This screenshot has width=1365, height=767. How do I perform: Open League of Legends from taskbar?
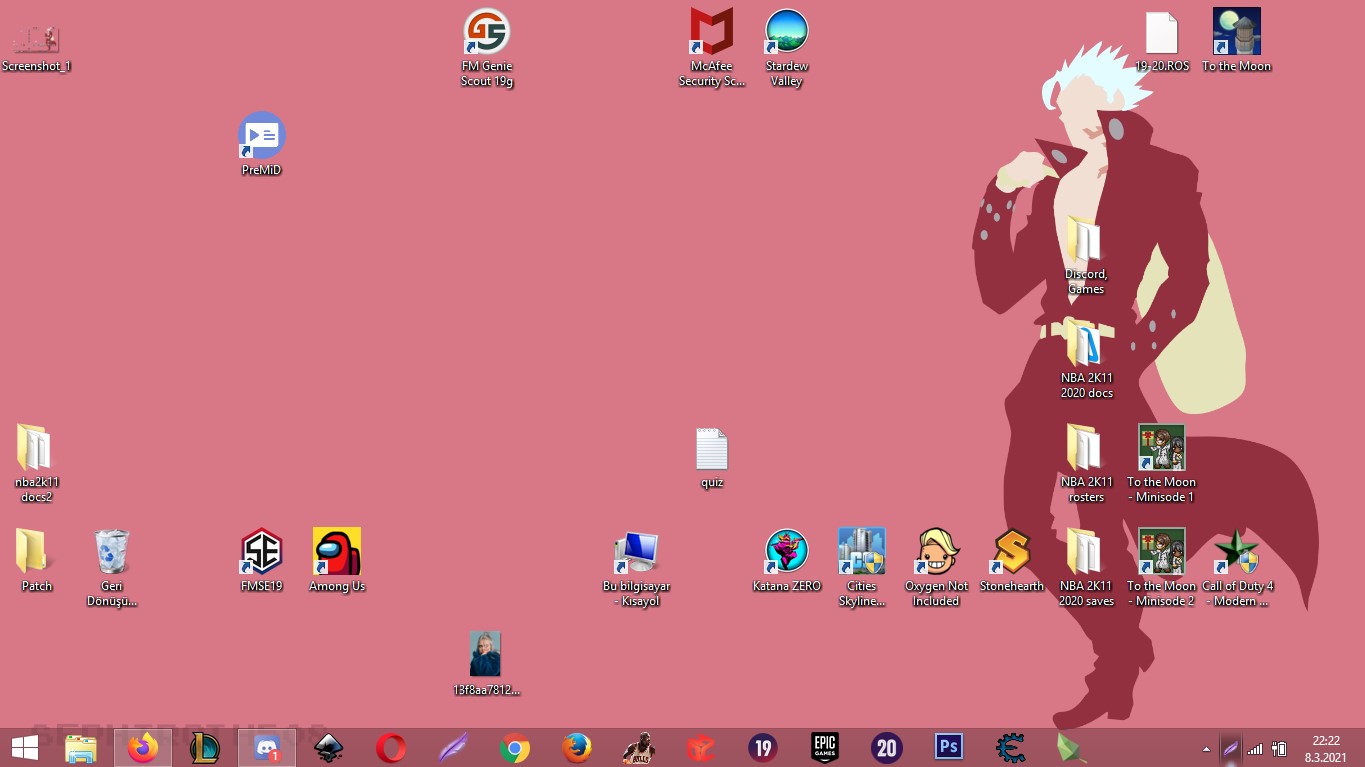(205, 747)
